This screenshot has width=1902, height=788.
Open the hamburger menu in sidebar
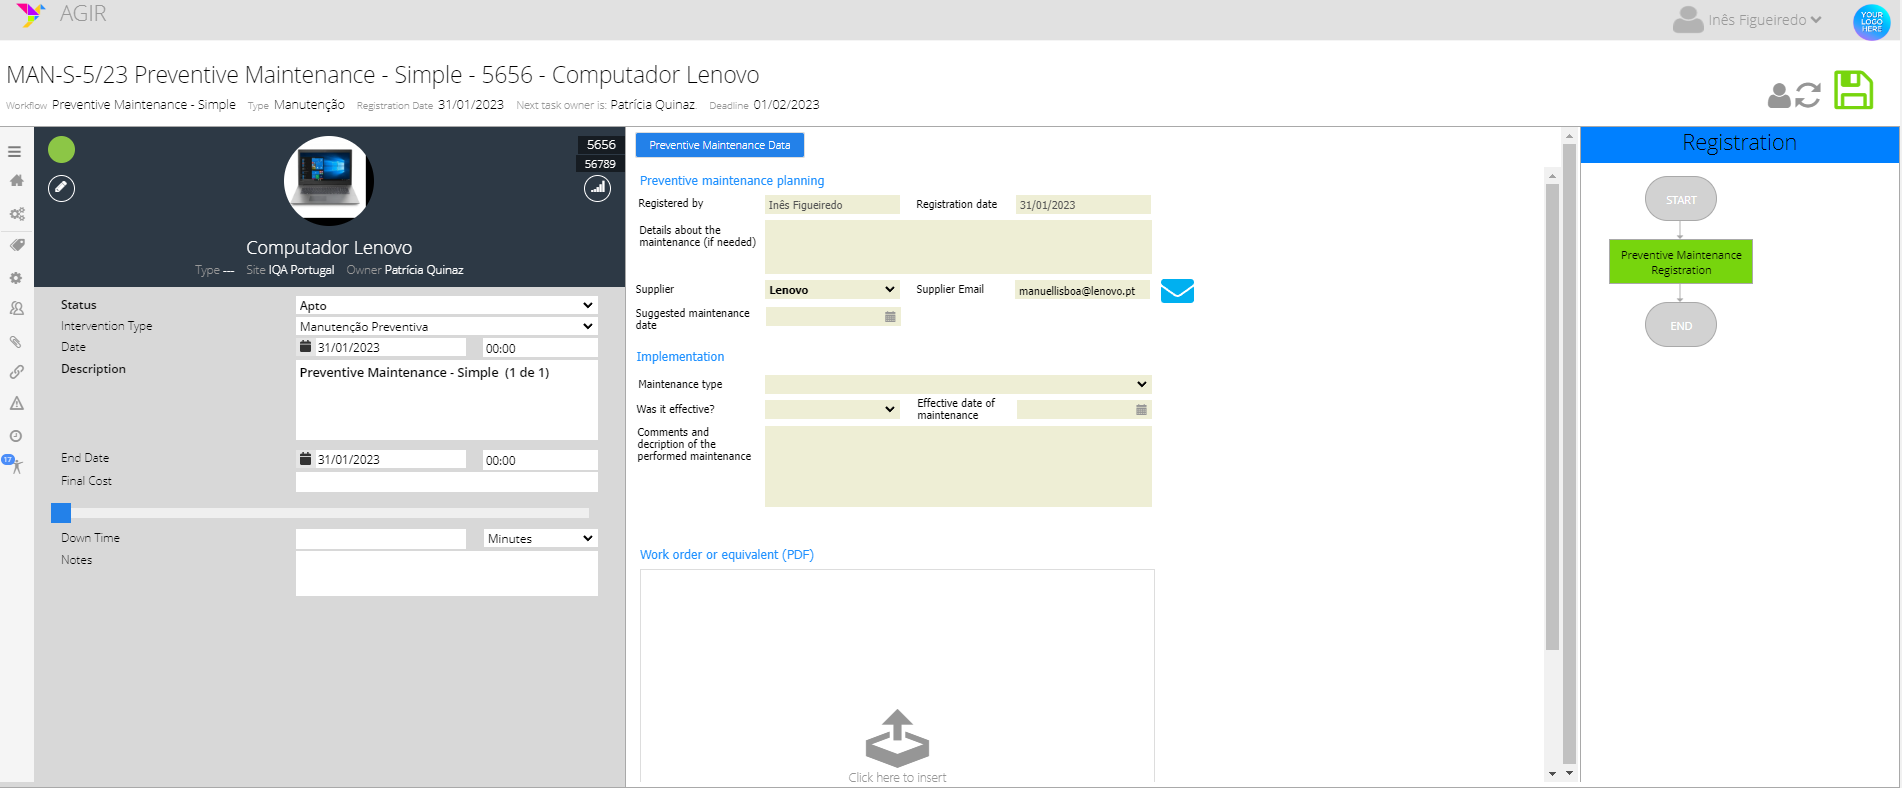(15, 152)
